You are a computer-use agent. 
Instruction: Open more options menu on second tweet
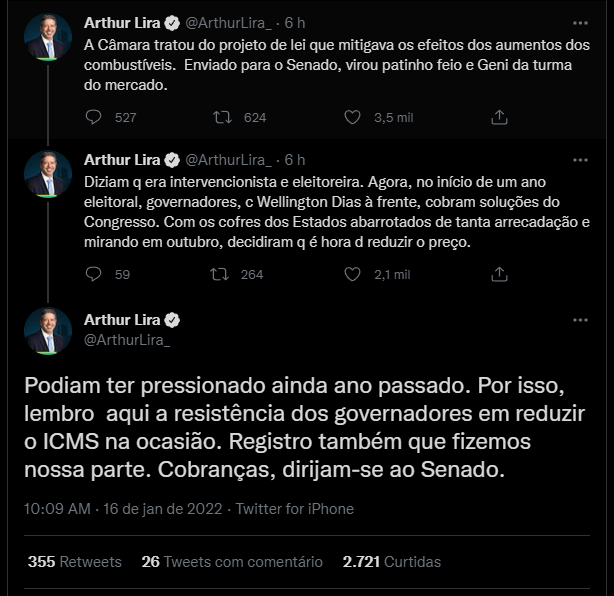[x=580, y=160]
